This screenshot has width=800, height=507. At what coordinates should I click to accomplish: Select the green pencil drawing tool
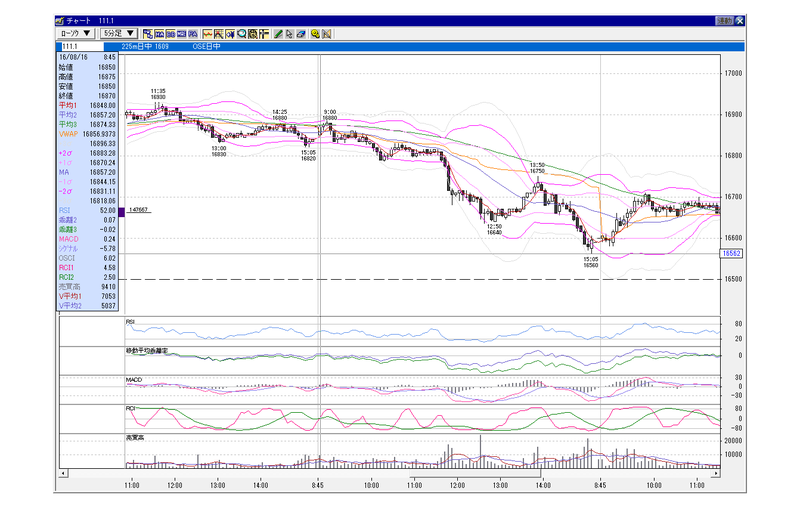click(278, 34)
